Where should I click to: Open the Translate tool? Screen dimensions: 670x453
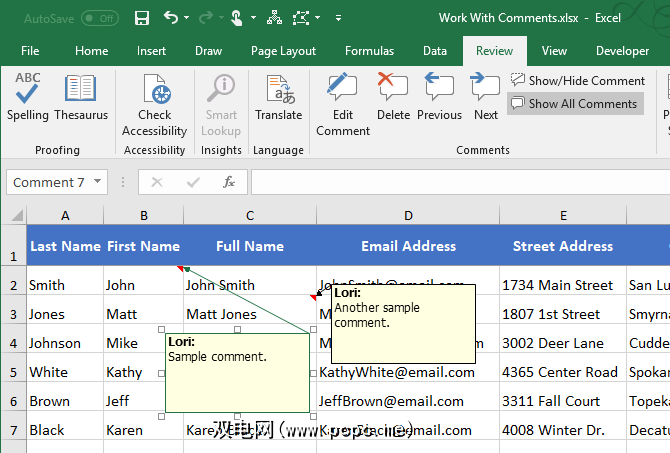pyautogui.click(x=278, y=99)
